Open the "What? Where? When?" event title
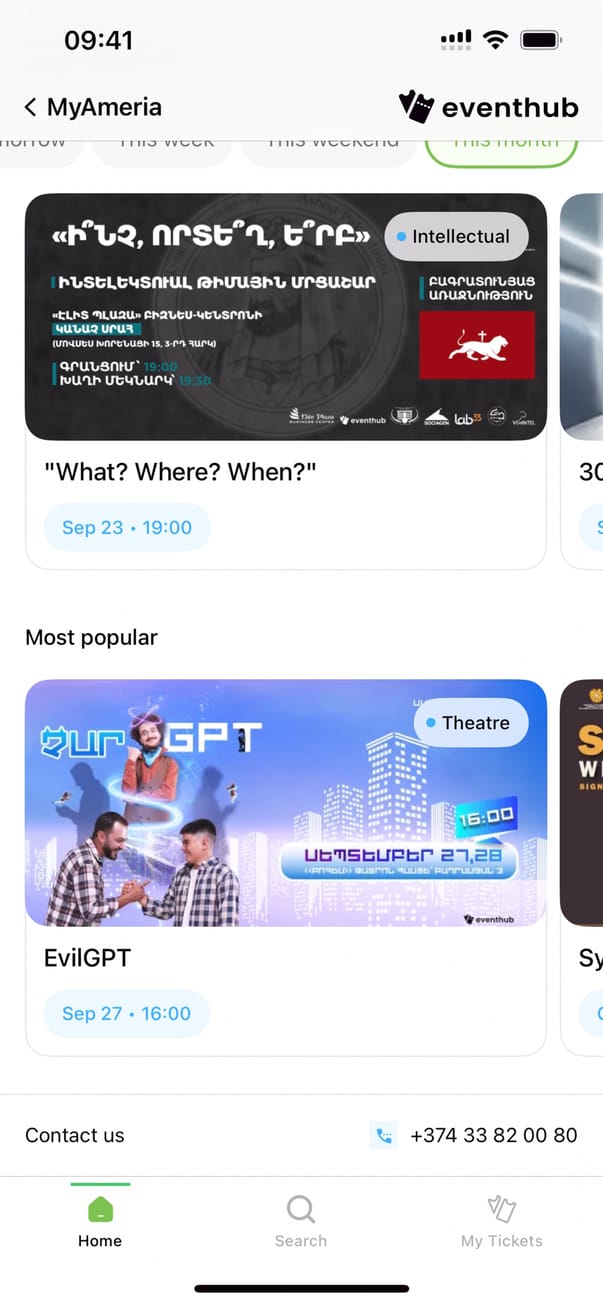The width and height of the screenshot is (603, 1305). (181, 472)
